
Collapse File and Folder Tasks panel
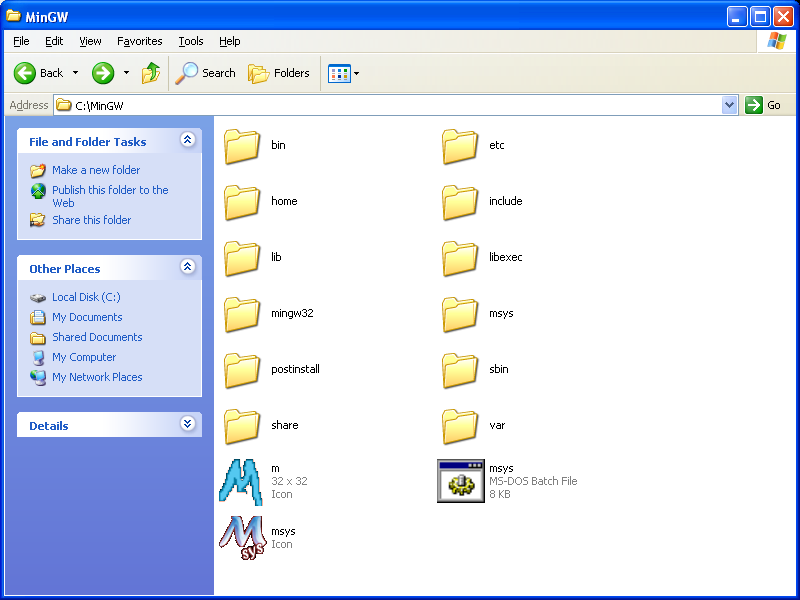click(188, 140)
